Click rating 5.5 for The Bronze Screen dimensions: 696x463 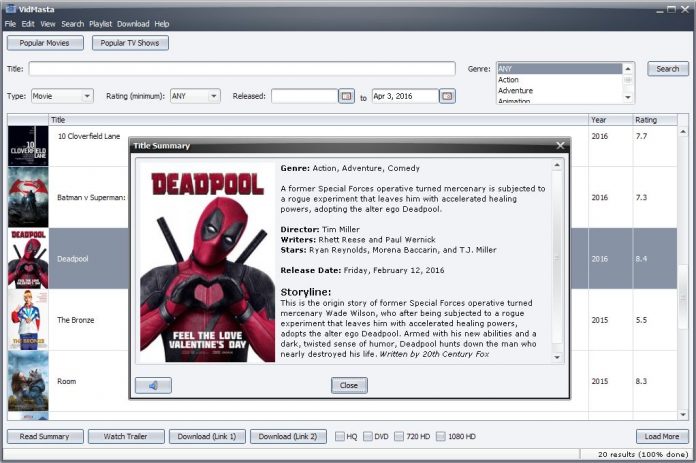pyautogui.click(x=641, y=320)
